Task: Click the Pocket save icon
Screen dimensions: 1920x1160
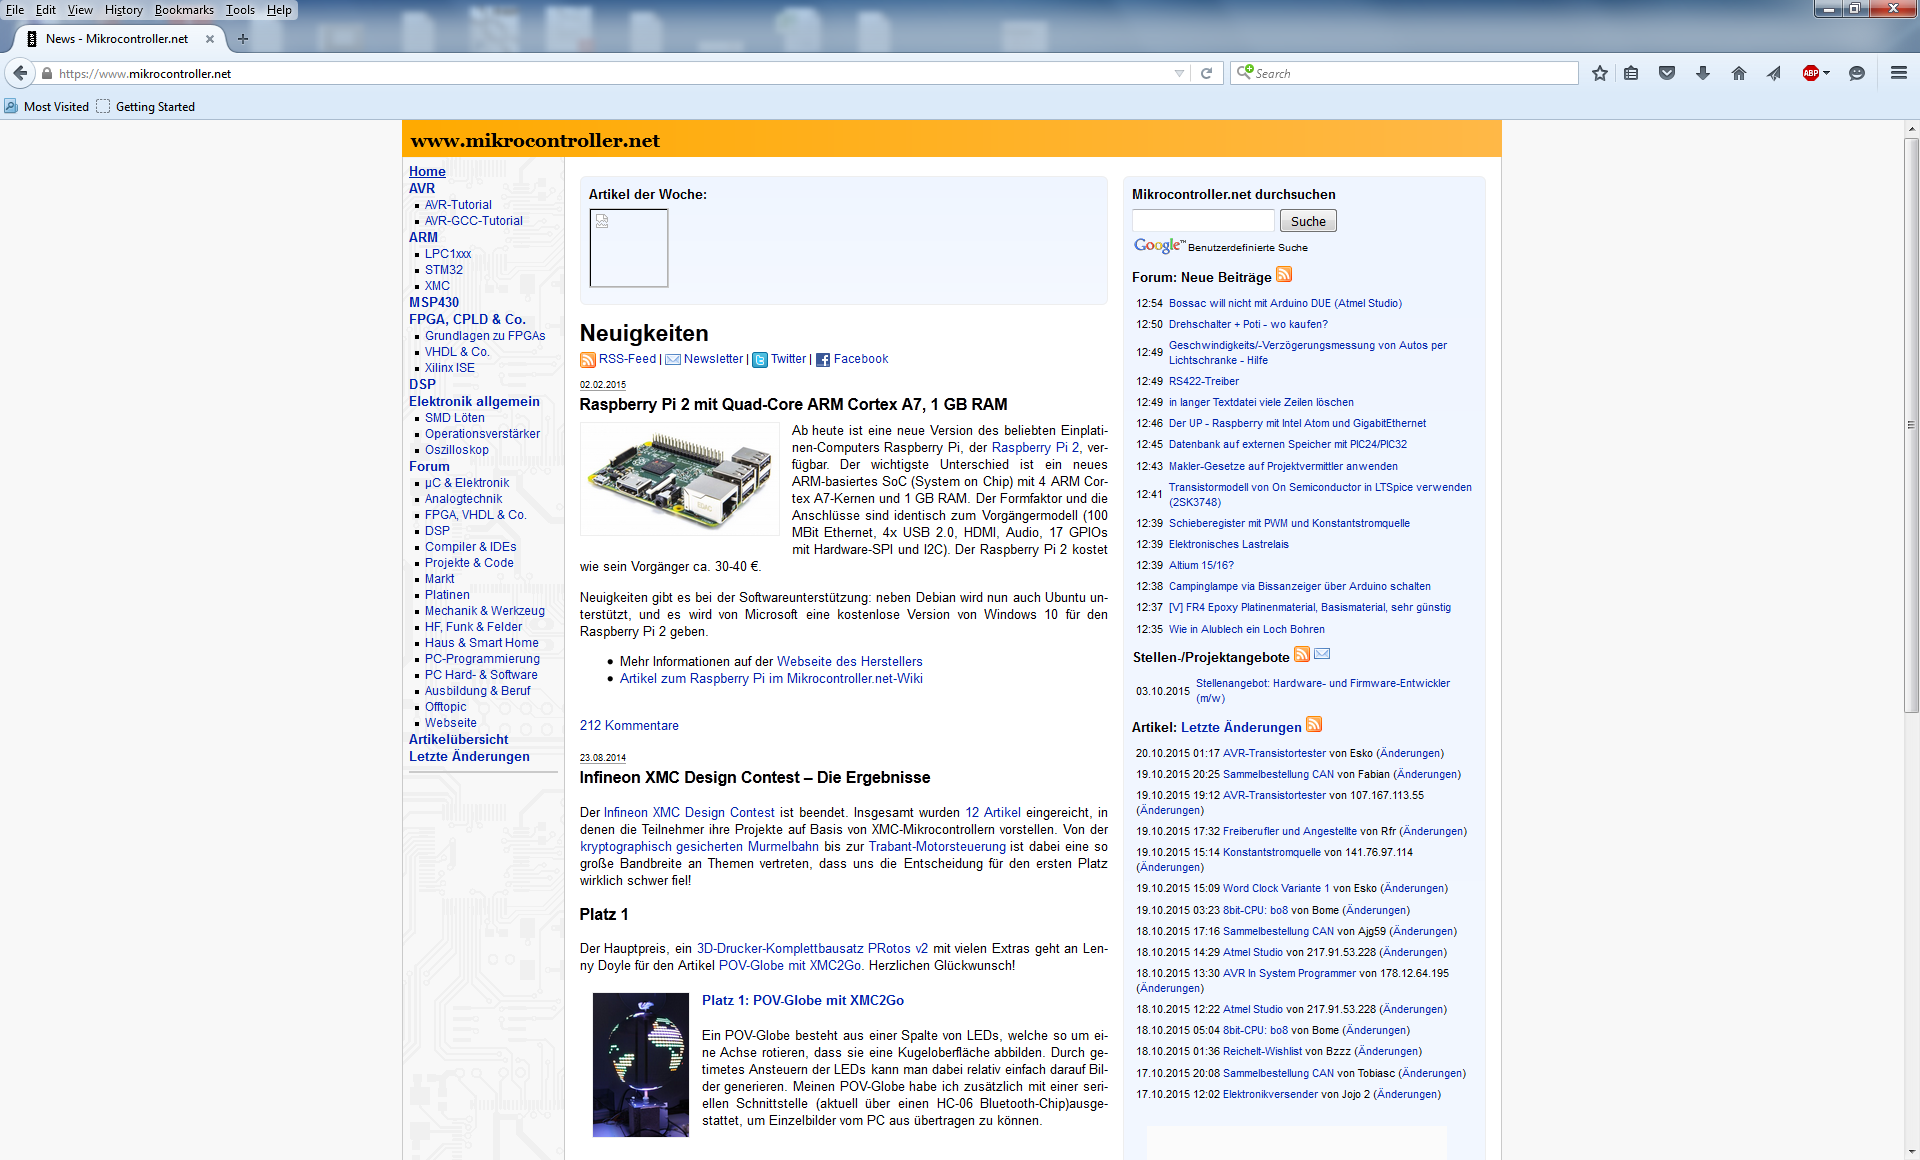Action: point(1667,73)
